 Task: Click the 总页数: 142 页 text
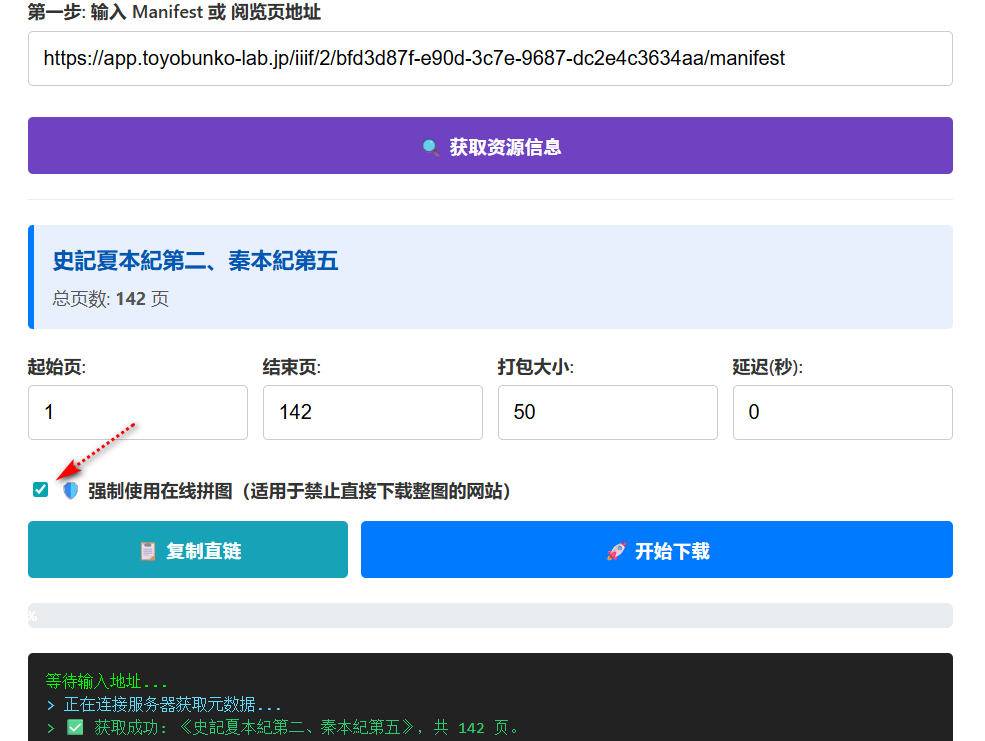pyautogui.click(x=111, y=299)
